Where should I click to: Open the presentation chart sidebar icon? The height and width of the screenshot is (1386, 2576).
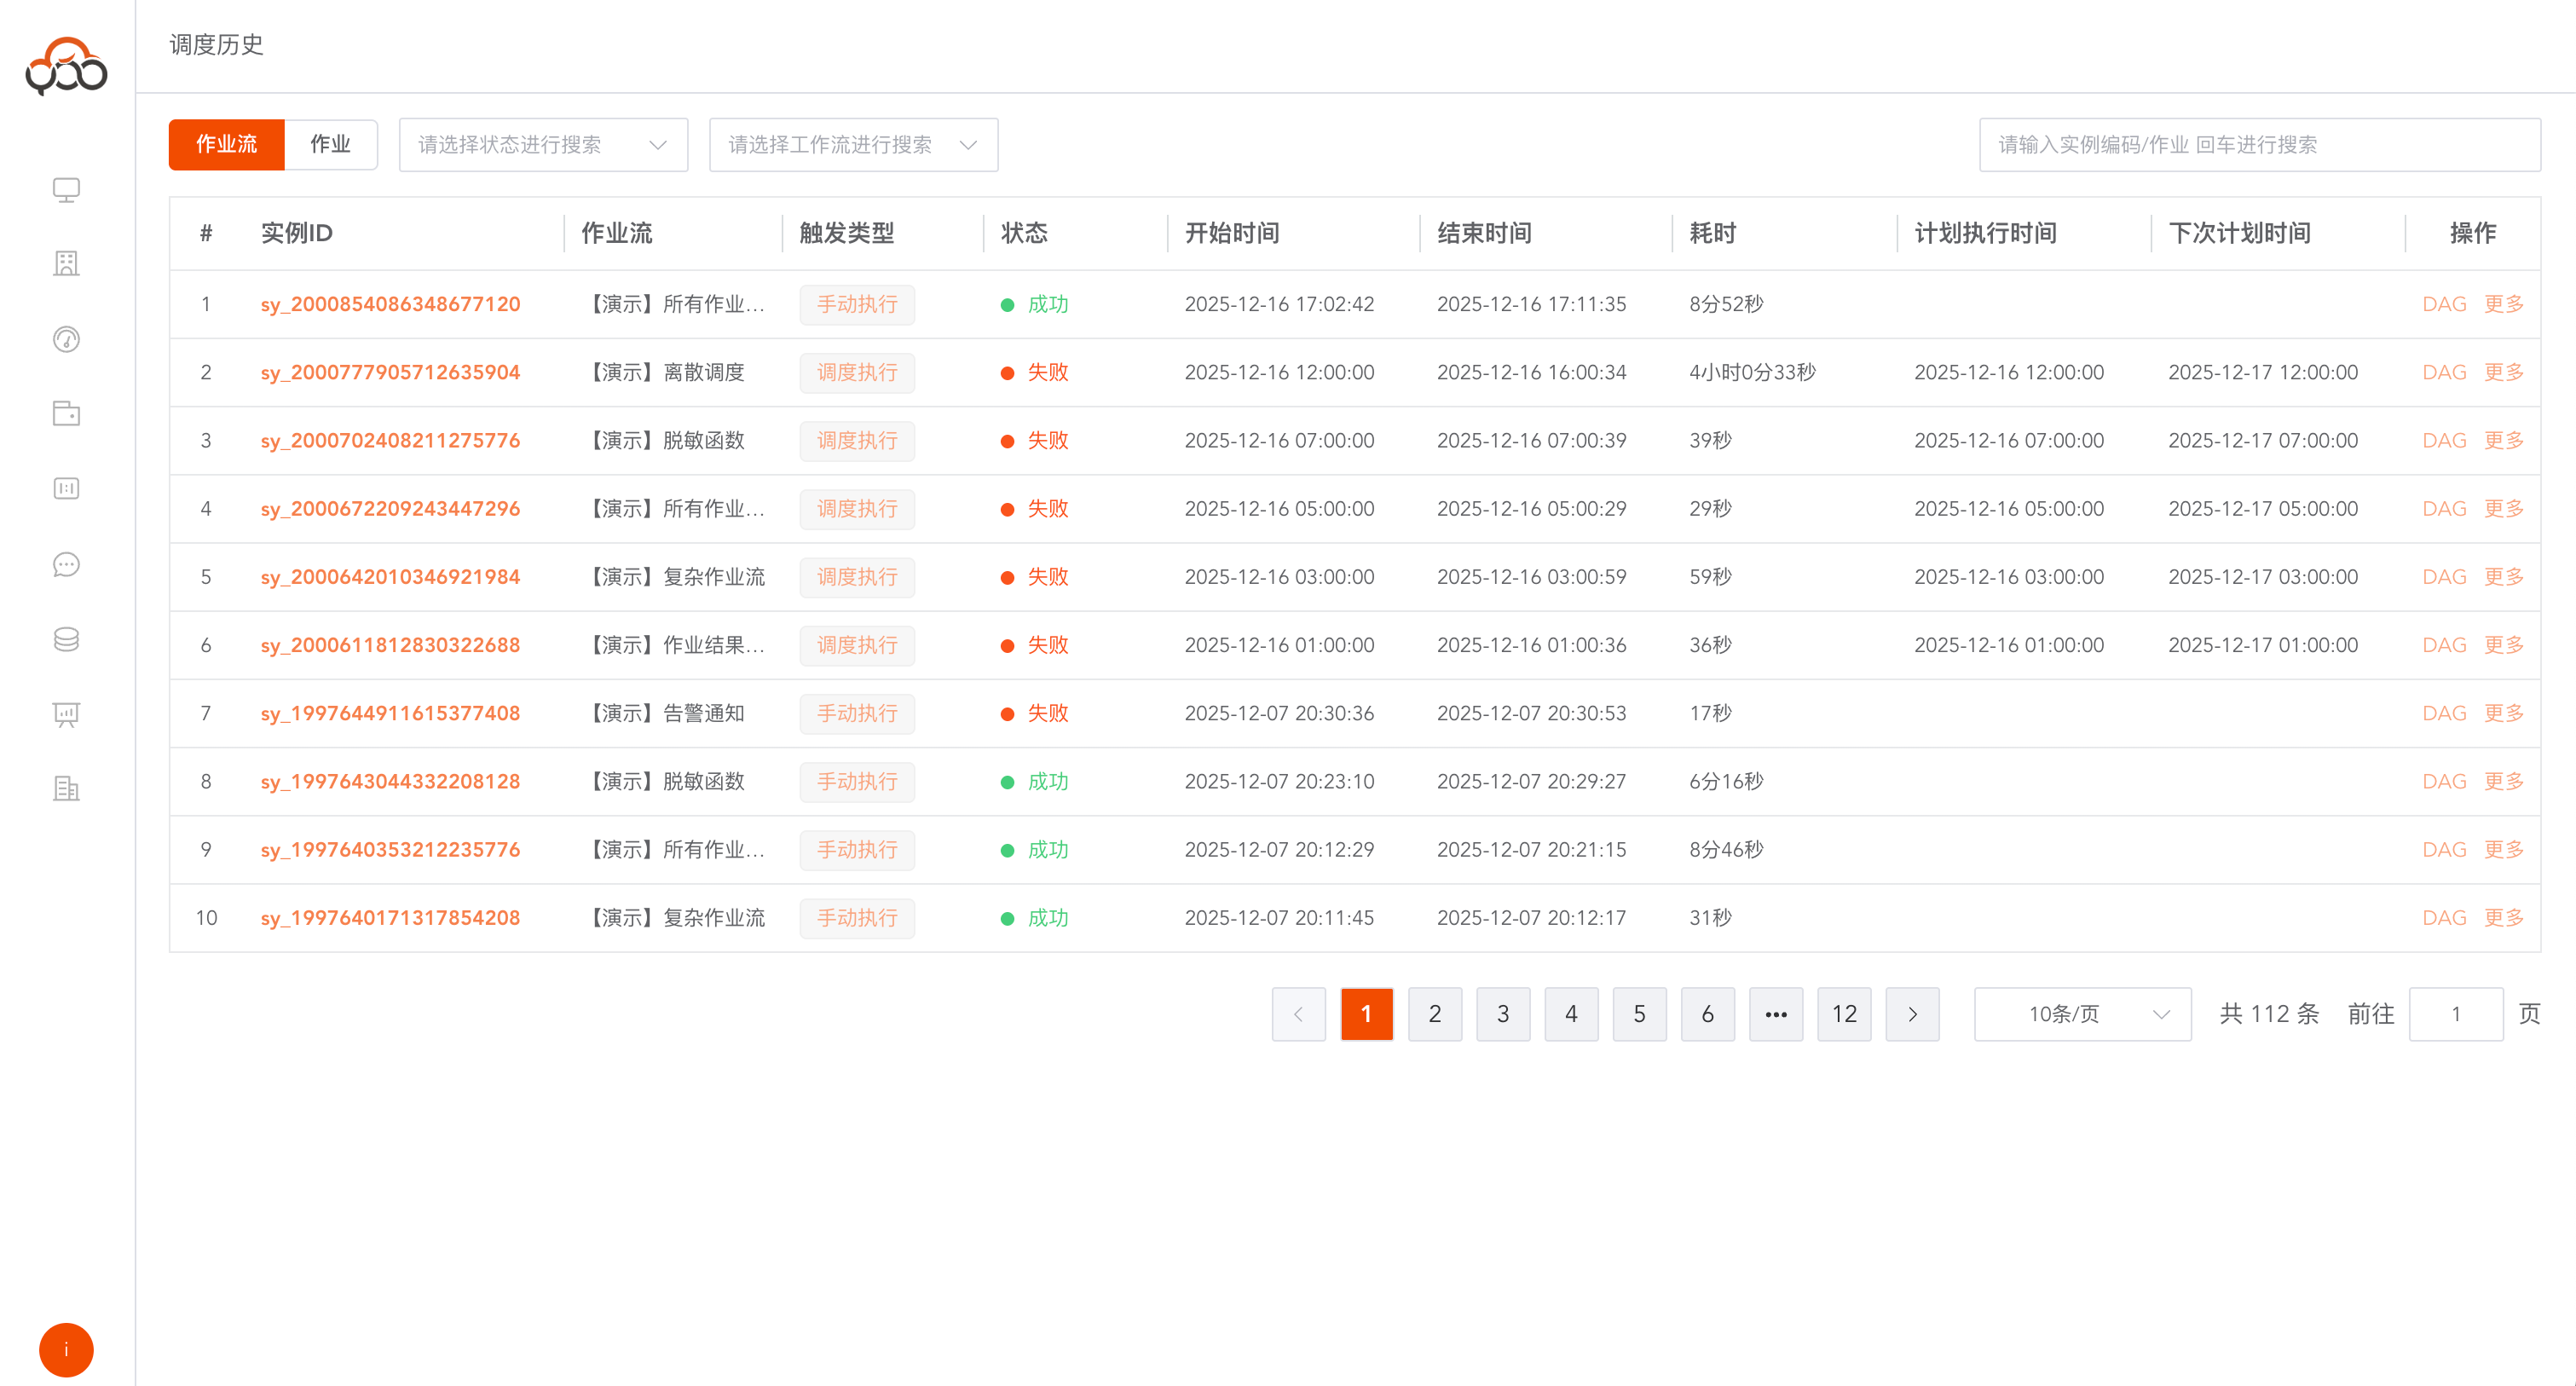pos(66,714)
